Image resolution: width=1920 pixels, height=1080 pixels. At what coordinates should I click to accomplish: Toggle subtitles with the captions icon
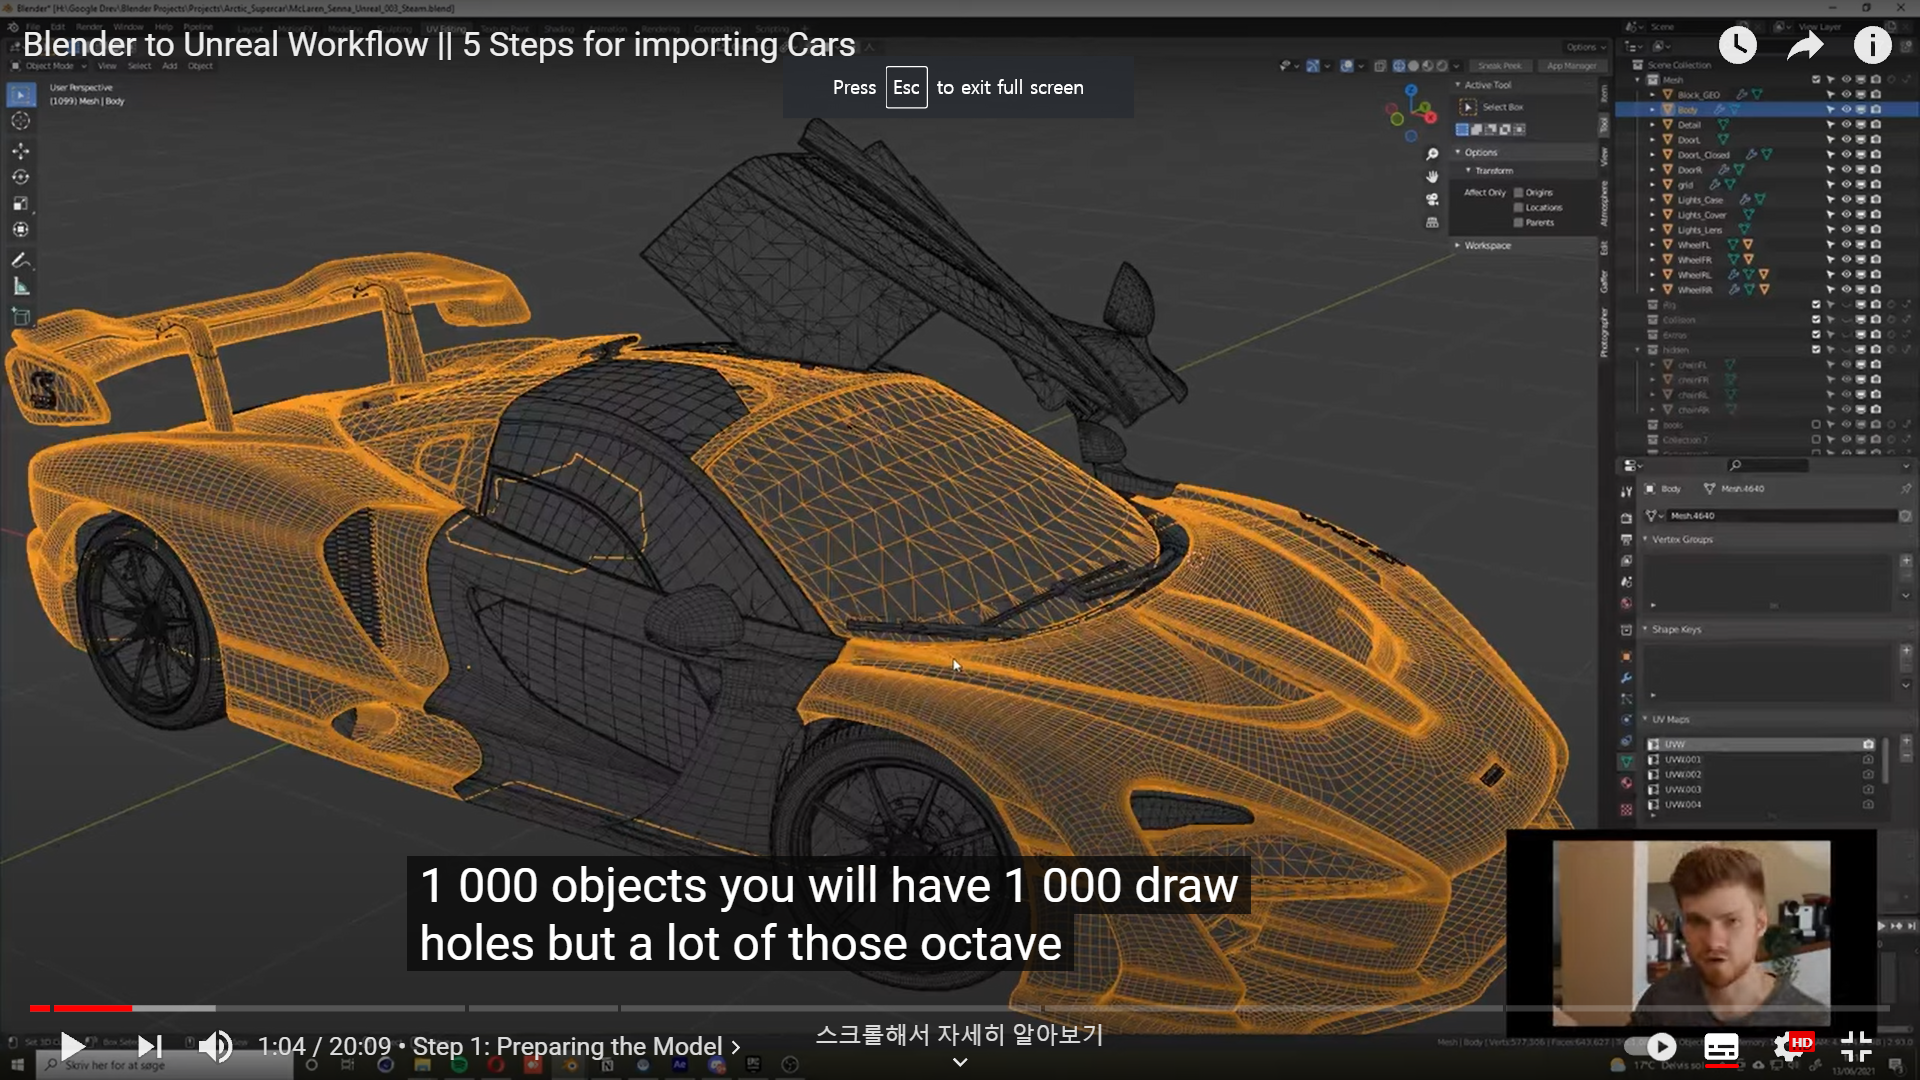pyautogui.click(x=1721, y=1047)
